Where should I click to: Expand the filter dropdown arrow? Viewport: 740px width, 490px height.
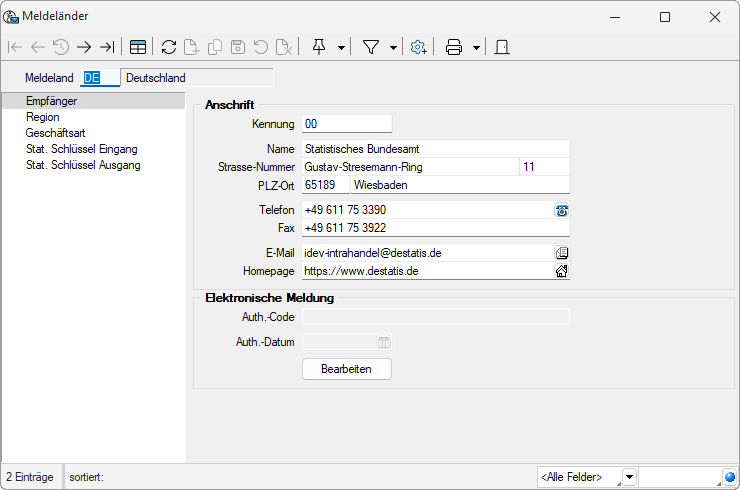click(x=393, y=47)
